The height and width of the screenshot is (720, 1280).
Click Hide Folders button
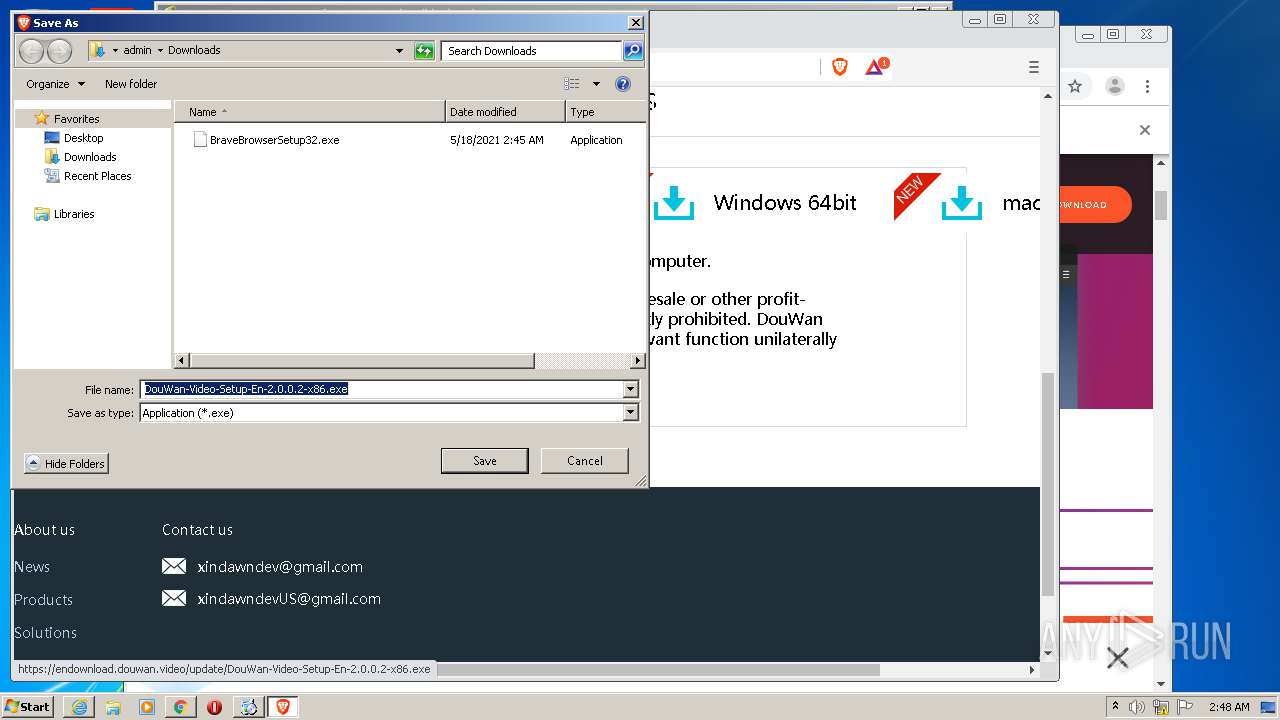[x=66, y=464]
